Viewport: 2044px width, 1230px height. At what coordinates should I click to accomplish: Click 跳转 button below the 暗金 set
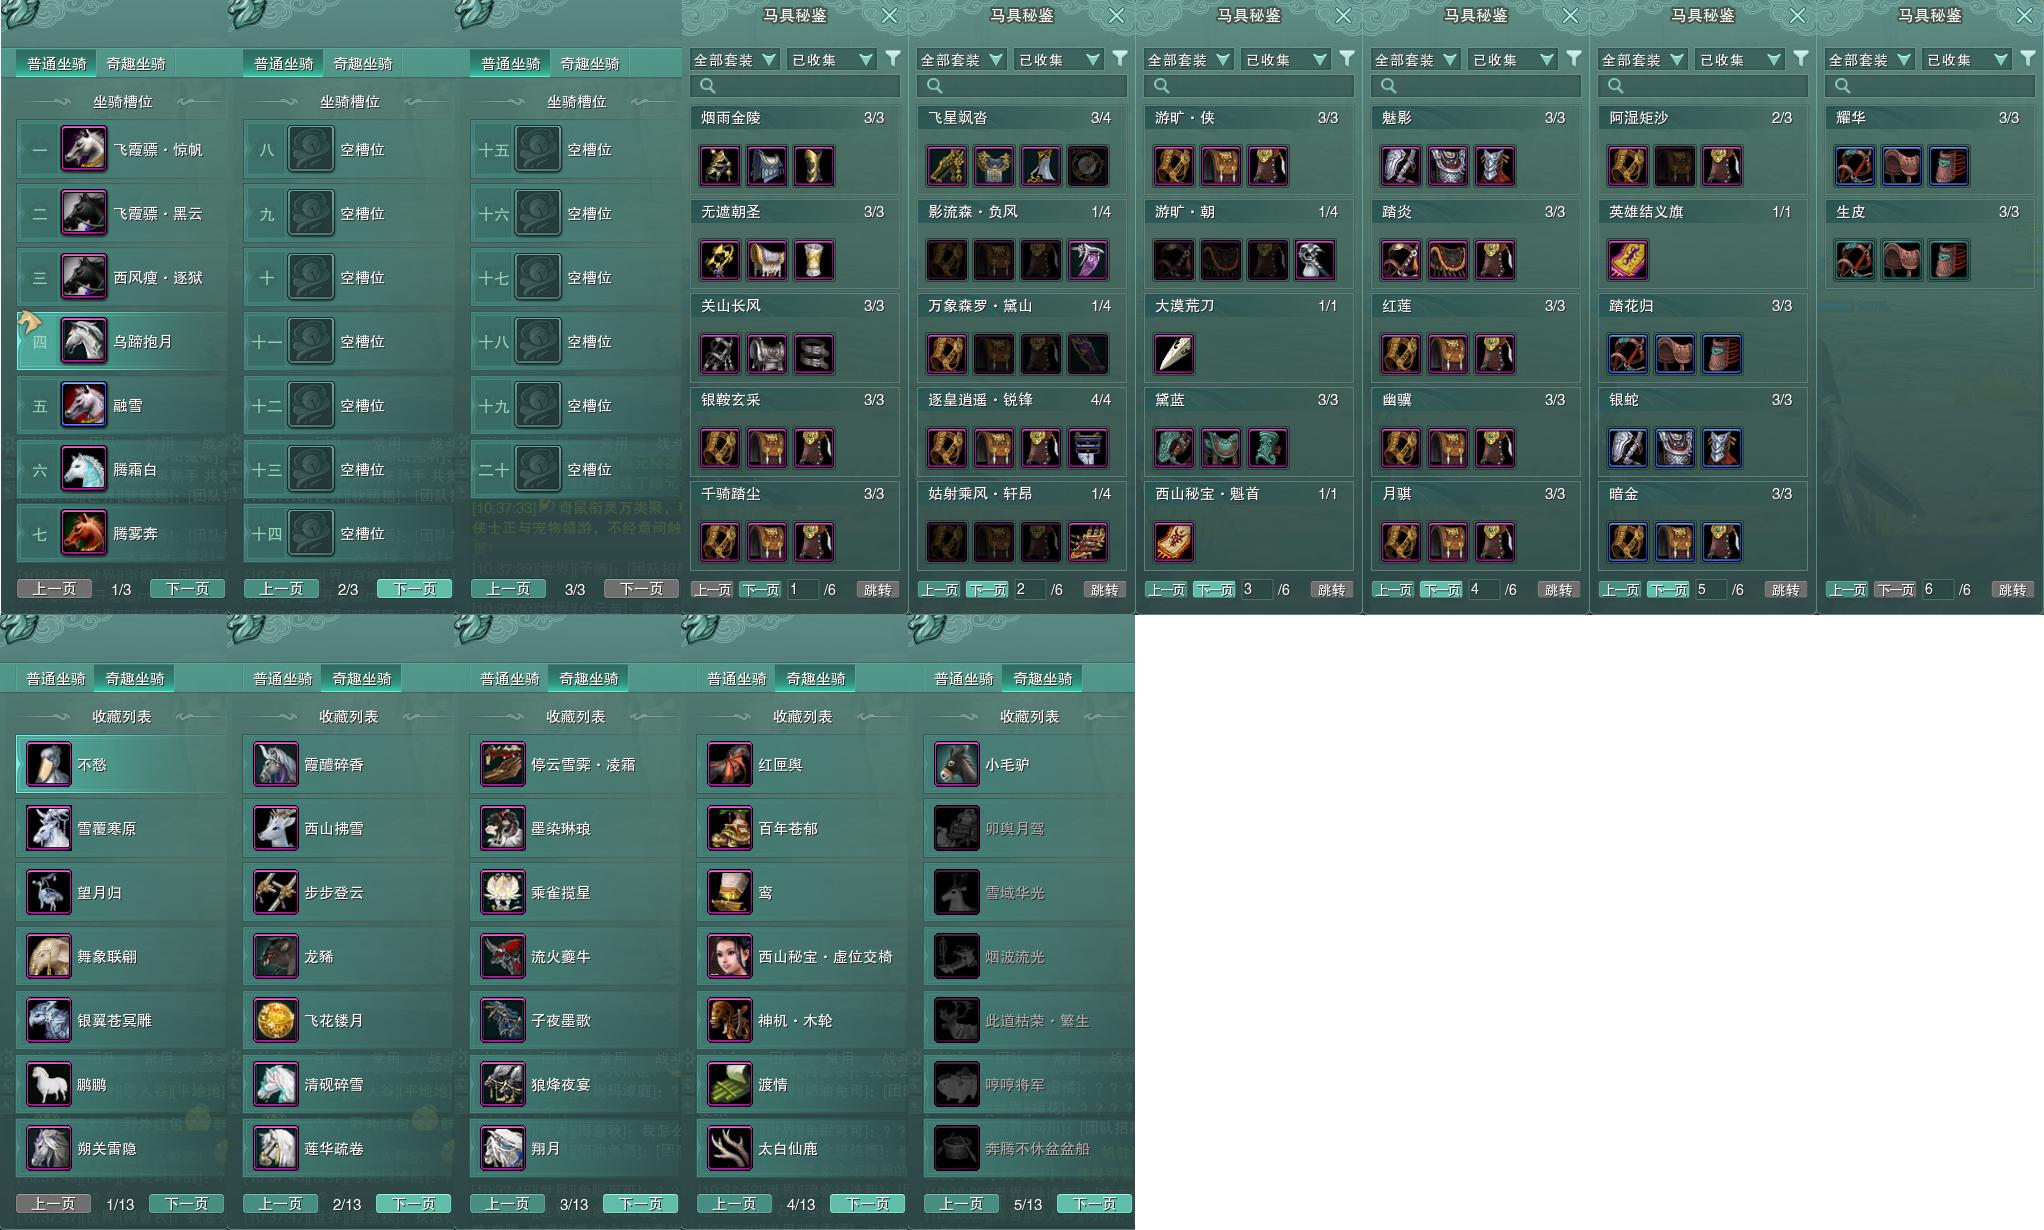point(1785,590)
